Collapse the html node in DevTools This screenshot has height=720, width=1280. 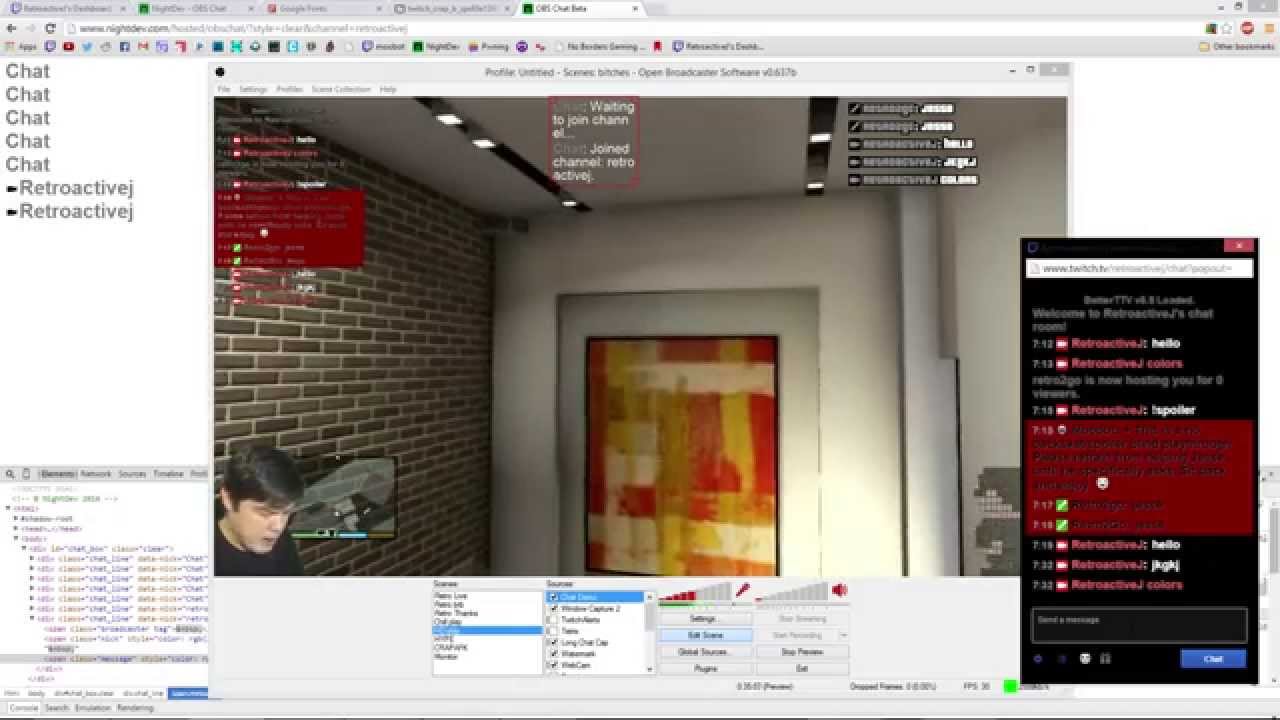tap(9, 508)
